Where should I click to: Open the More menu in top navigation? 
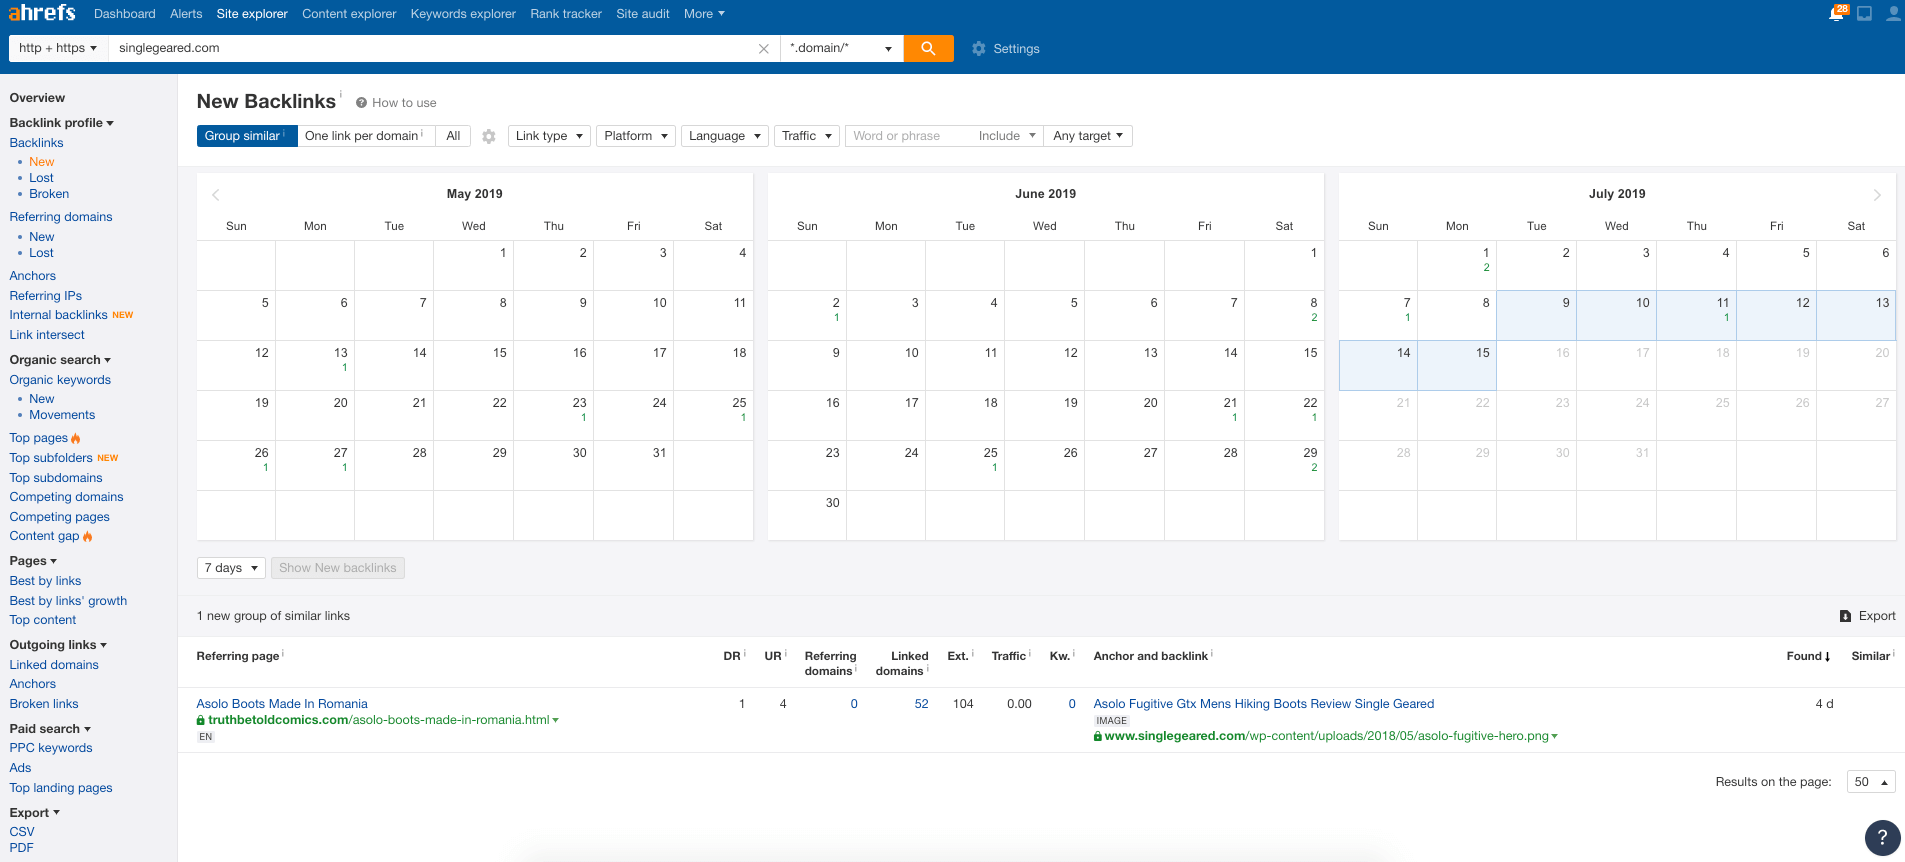pos(704,14)
